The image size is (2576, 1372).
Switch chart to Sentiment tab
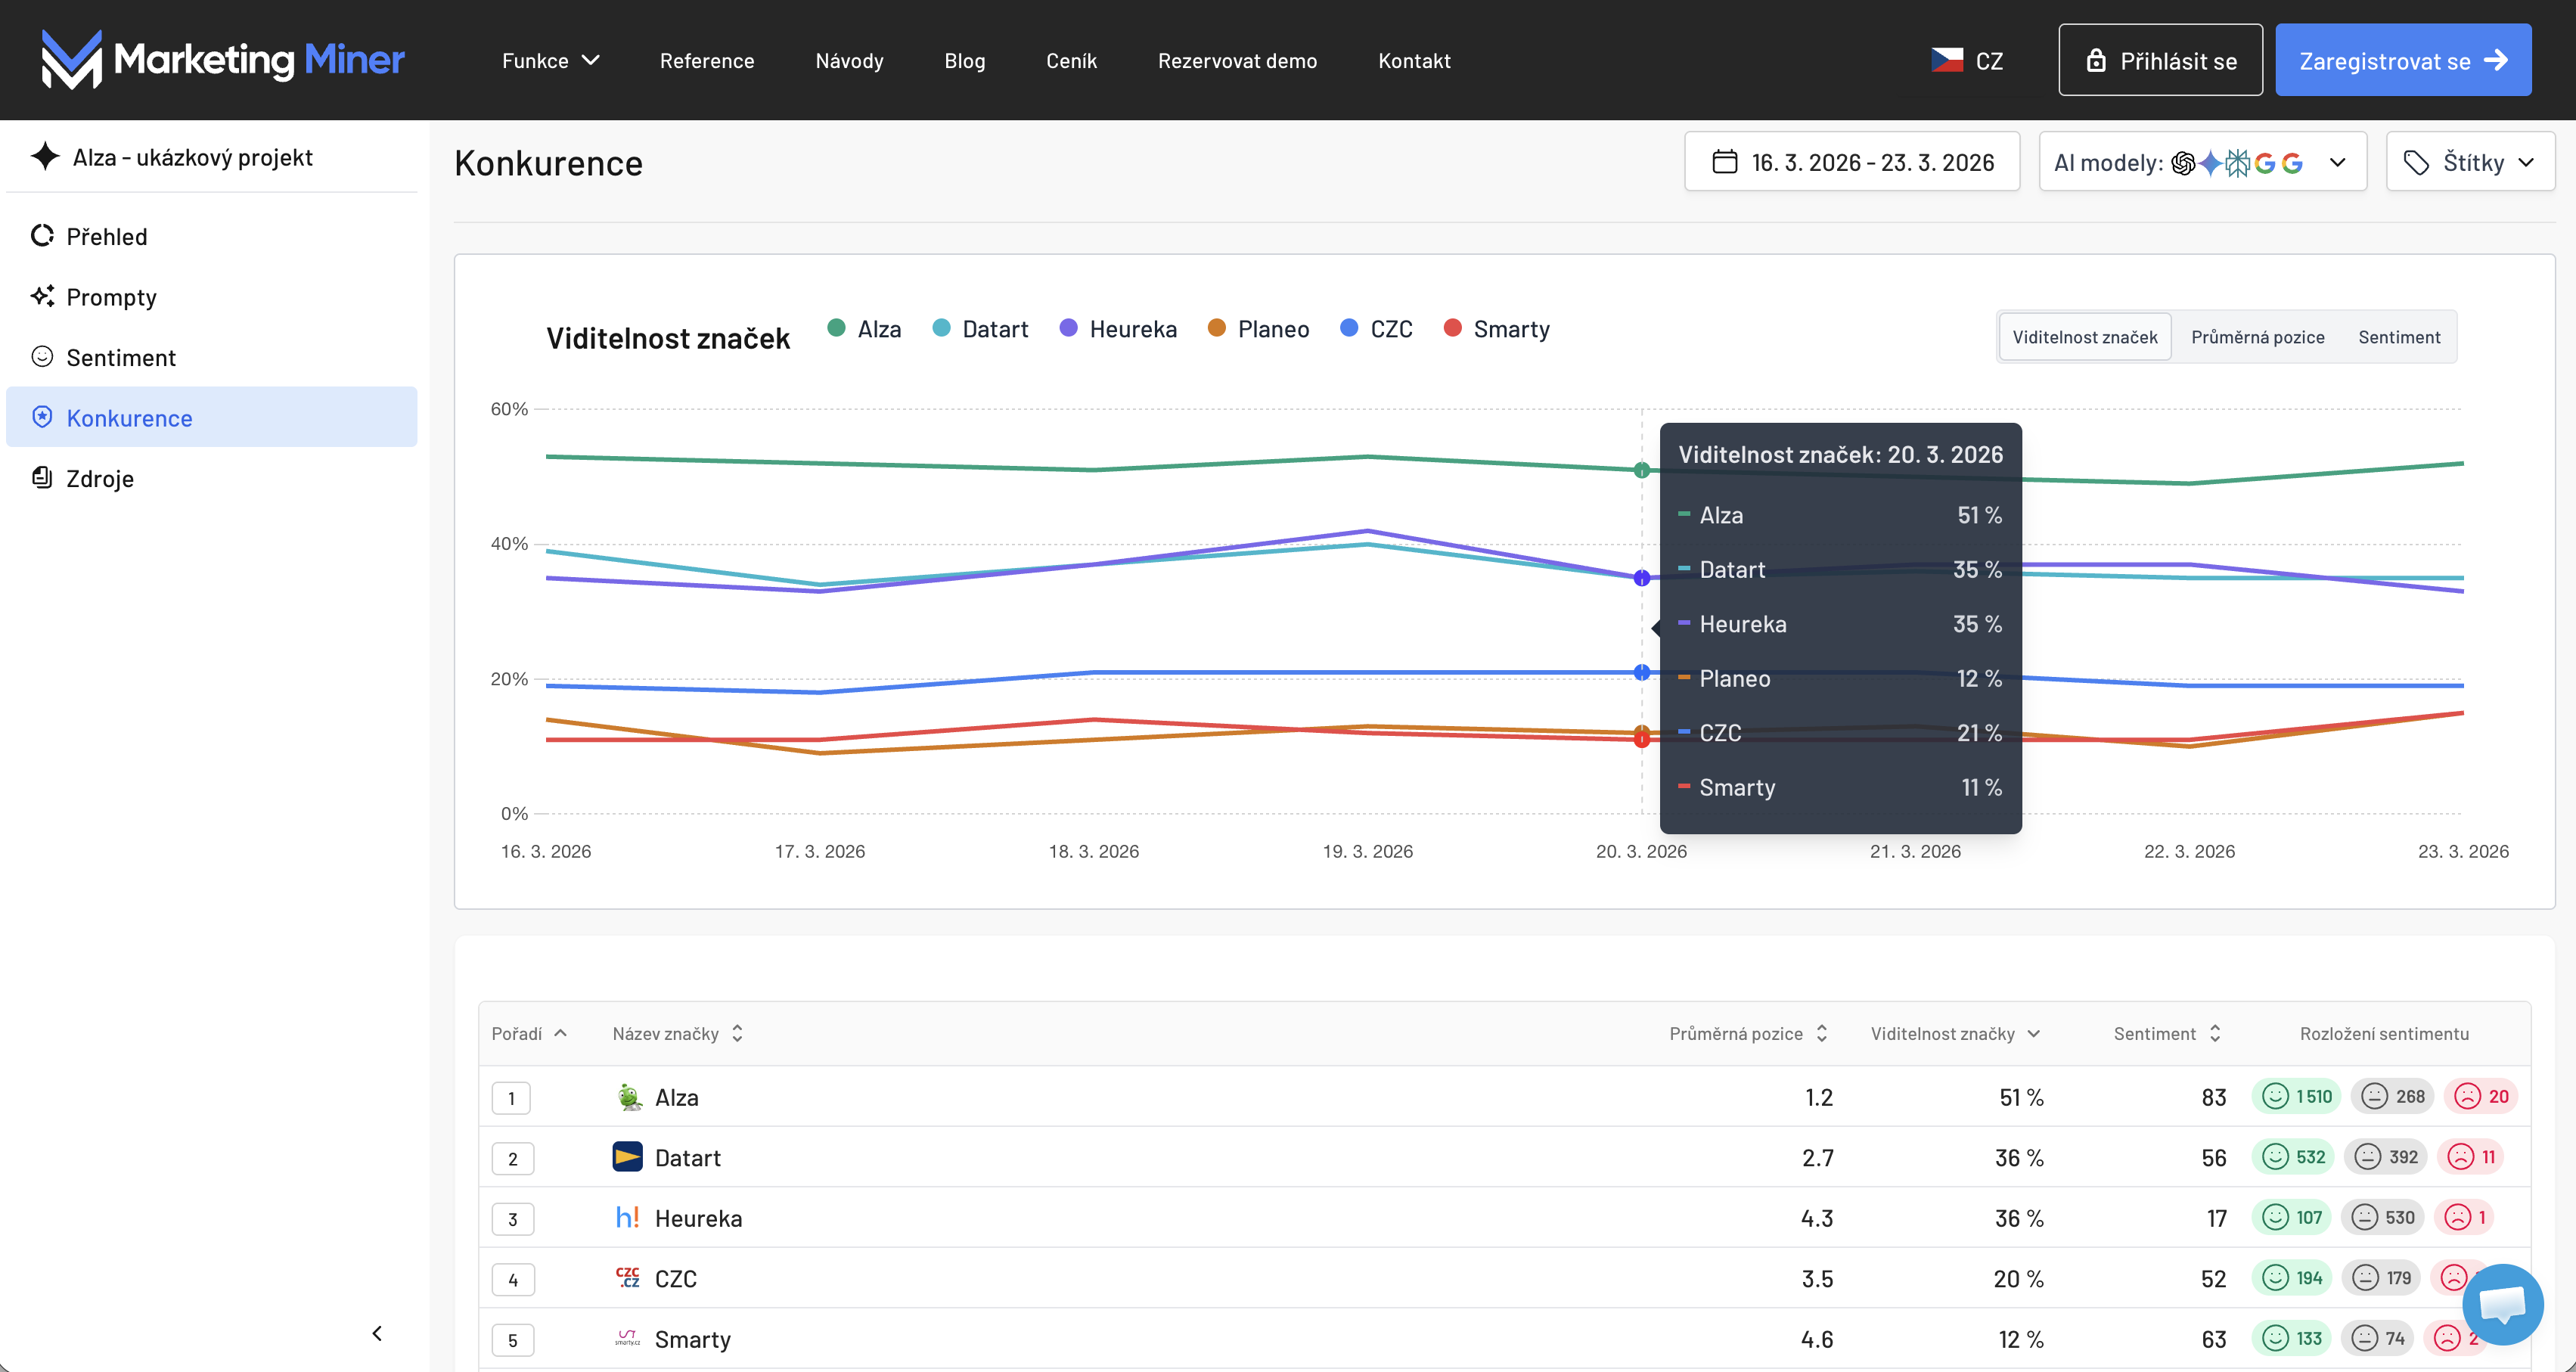(2398, 337)
